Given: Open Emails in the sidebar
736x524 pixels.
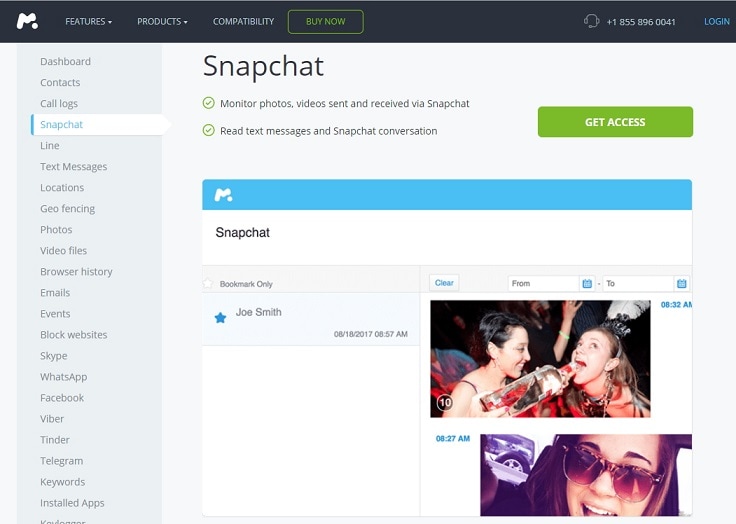Looking at the screenshot, I should [55, 293].
